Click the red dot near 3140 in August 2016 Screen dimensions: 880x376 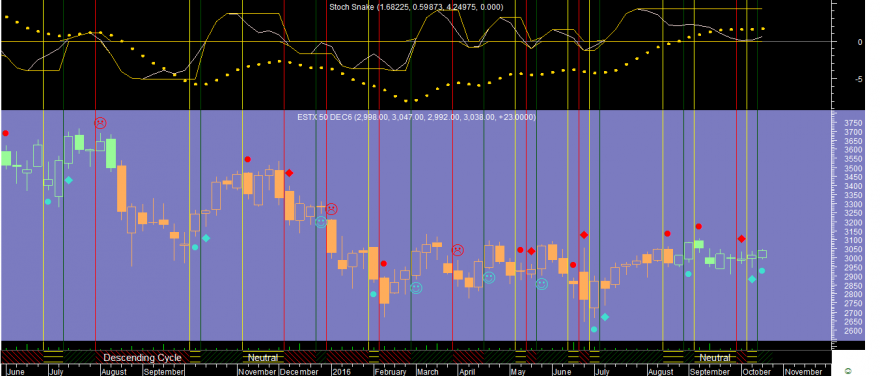[x=667, y=233]
